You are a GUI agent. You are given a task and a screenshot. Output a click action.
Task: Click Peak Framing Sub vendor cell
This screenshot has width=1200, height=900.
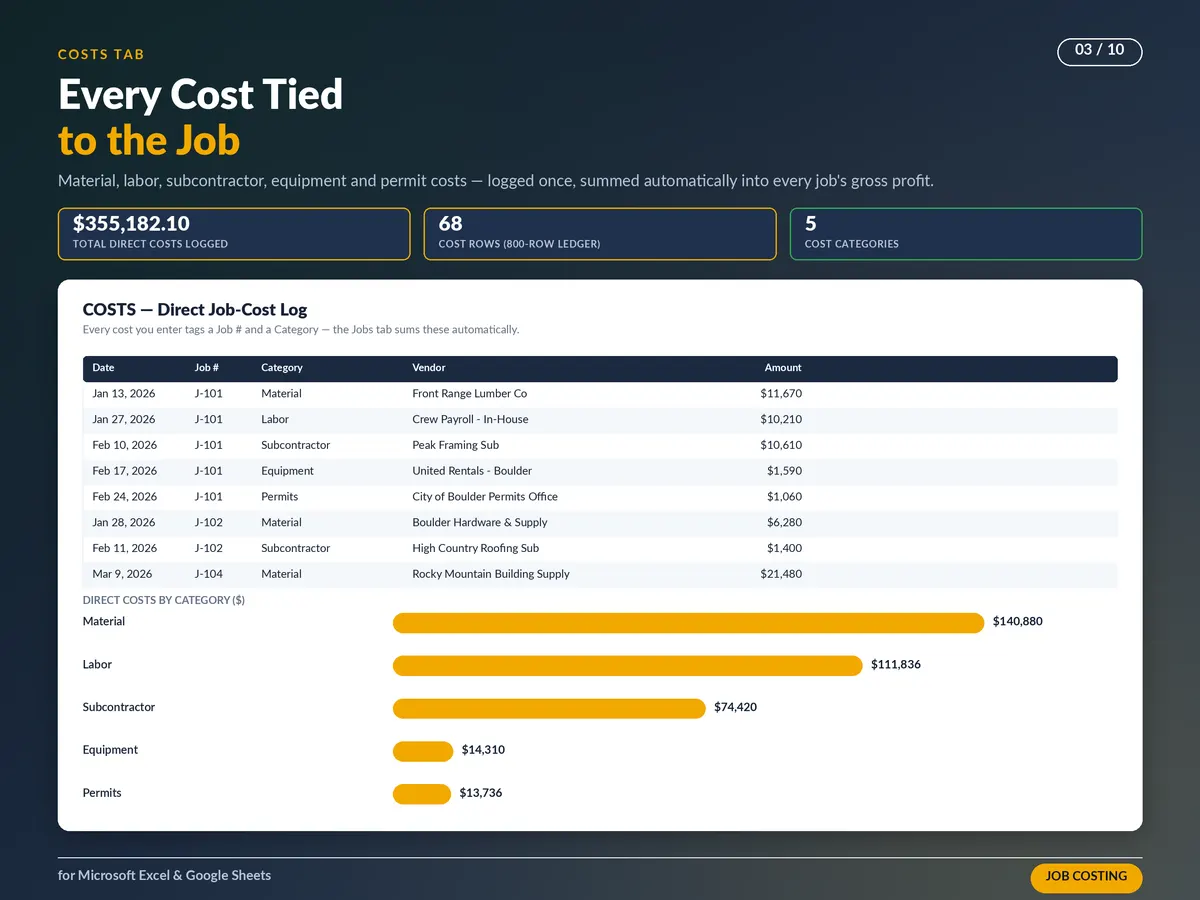pos(455,445)
